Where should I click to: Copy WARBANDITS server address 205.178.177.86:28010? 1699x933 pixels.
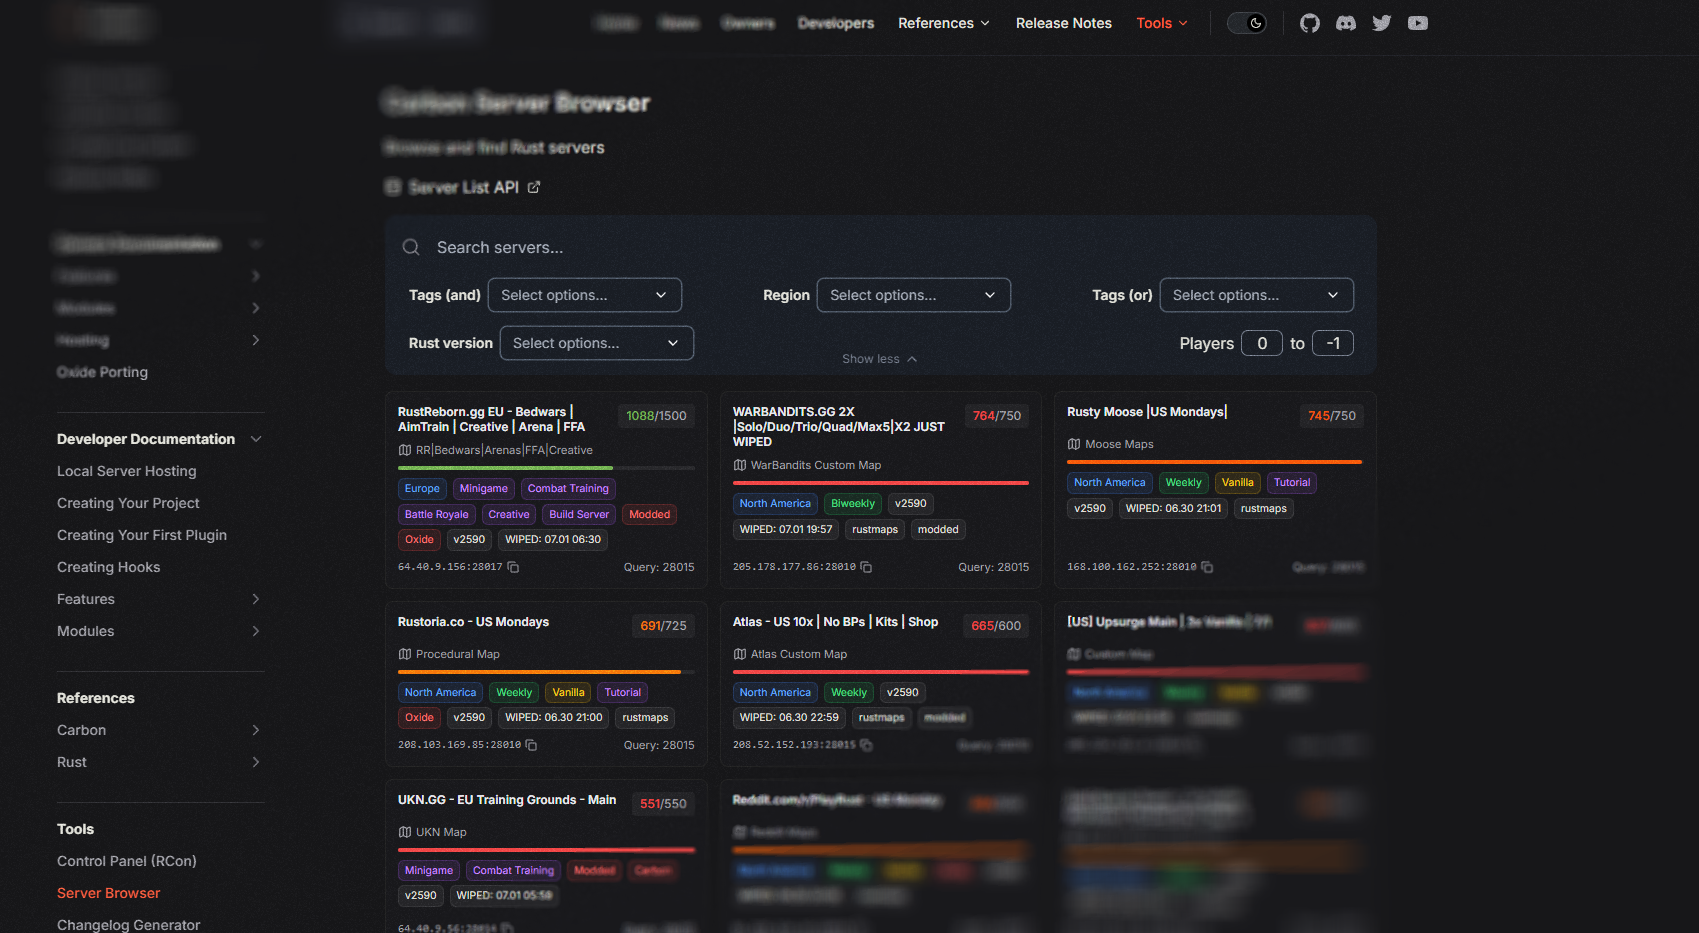[866, 567]
